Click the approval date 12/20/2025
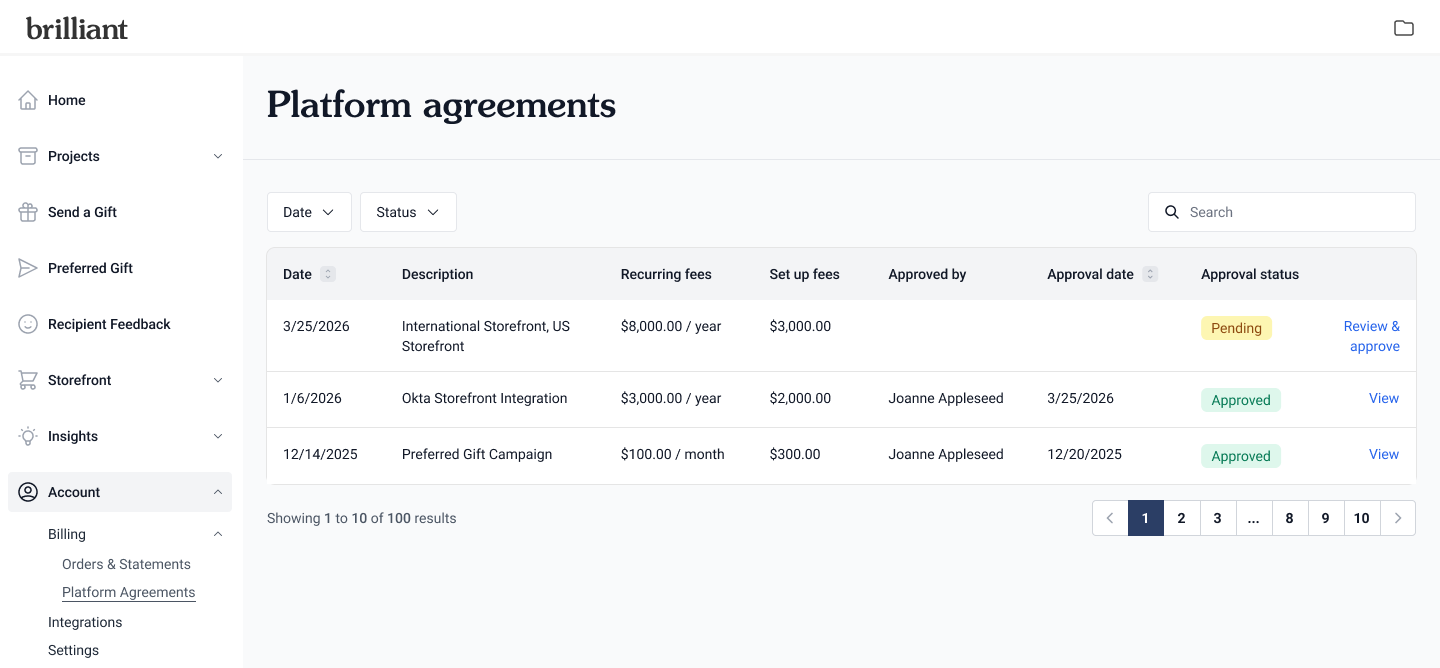The width and height of the screenshot is (1440, 668). coord(1085,454)
